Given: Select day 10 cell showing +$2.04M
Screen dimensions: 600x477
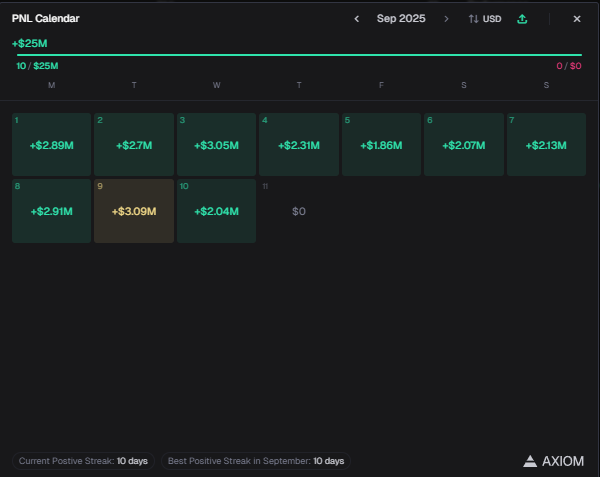Looking at the screenshot, I should [216, 211].
